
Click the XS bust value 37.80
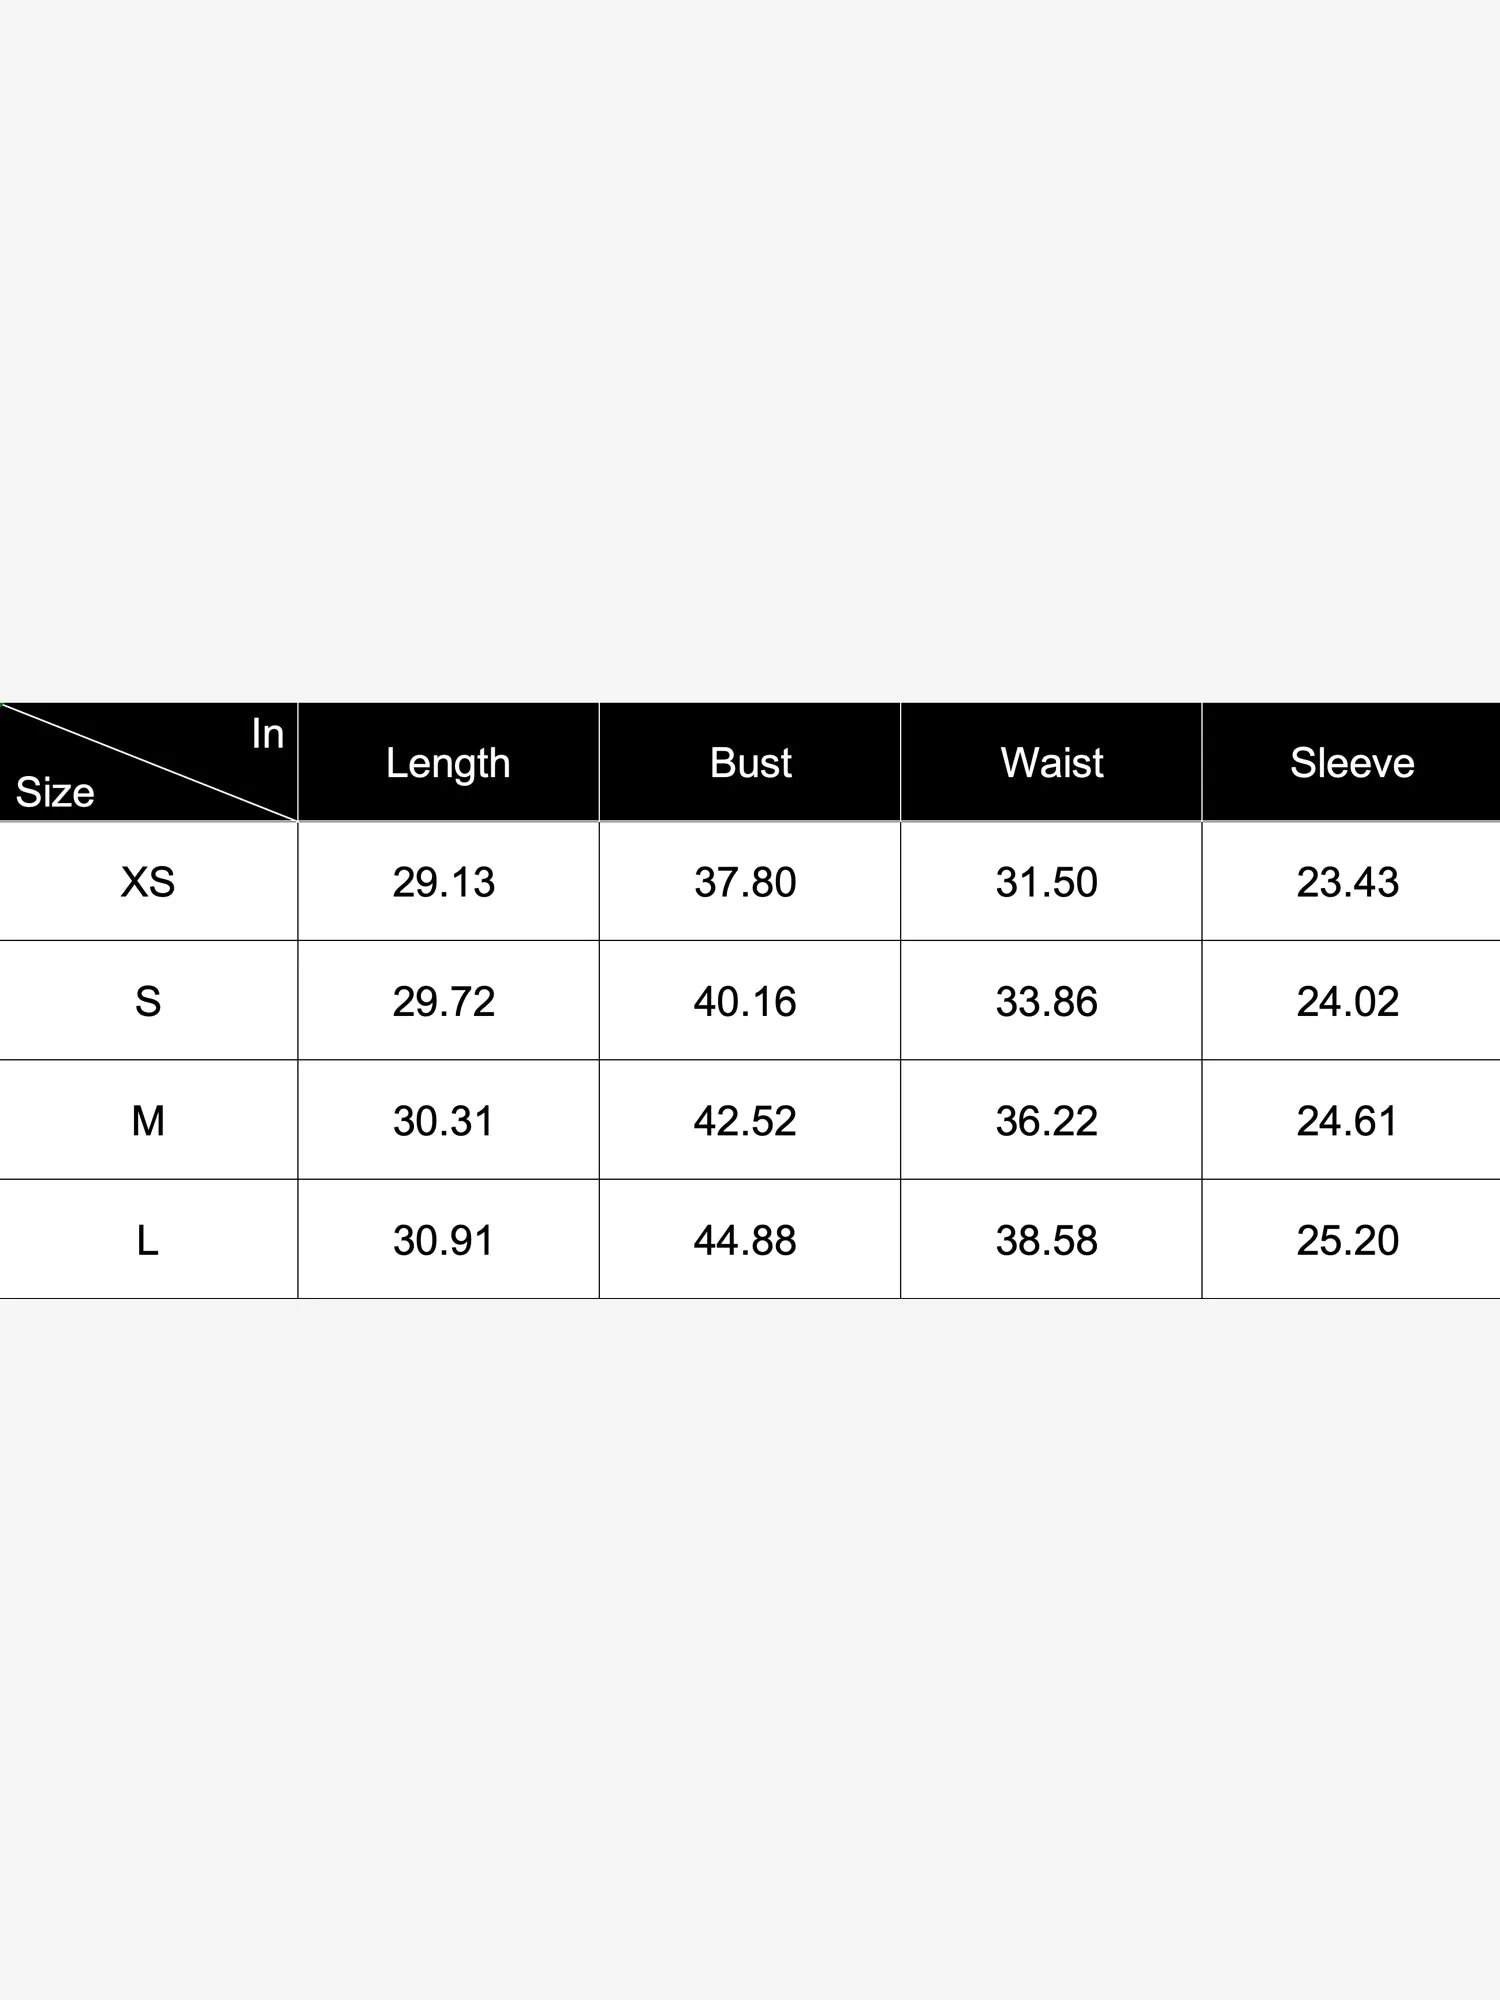tap(745, 882)
